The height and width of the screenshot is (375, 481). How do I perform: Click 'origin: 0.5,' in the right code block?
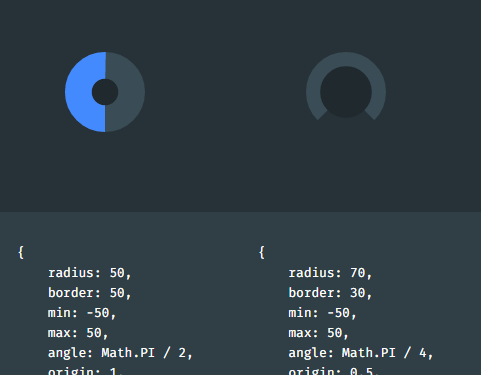(x=334, y=371)
